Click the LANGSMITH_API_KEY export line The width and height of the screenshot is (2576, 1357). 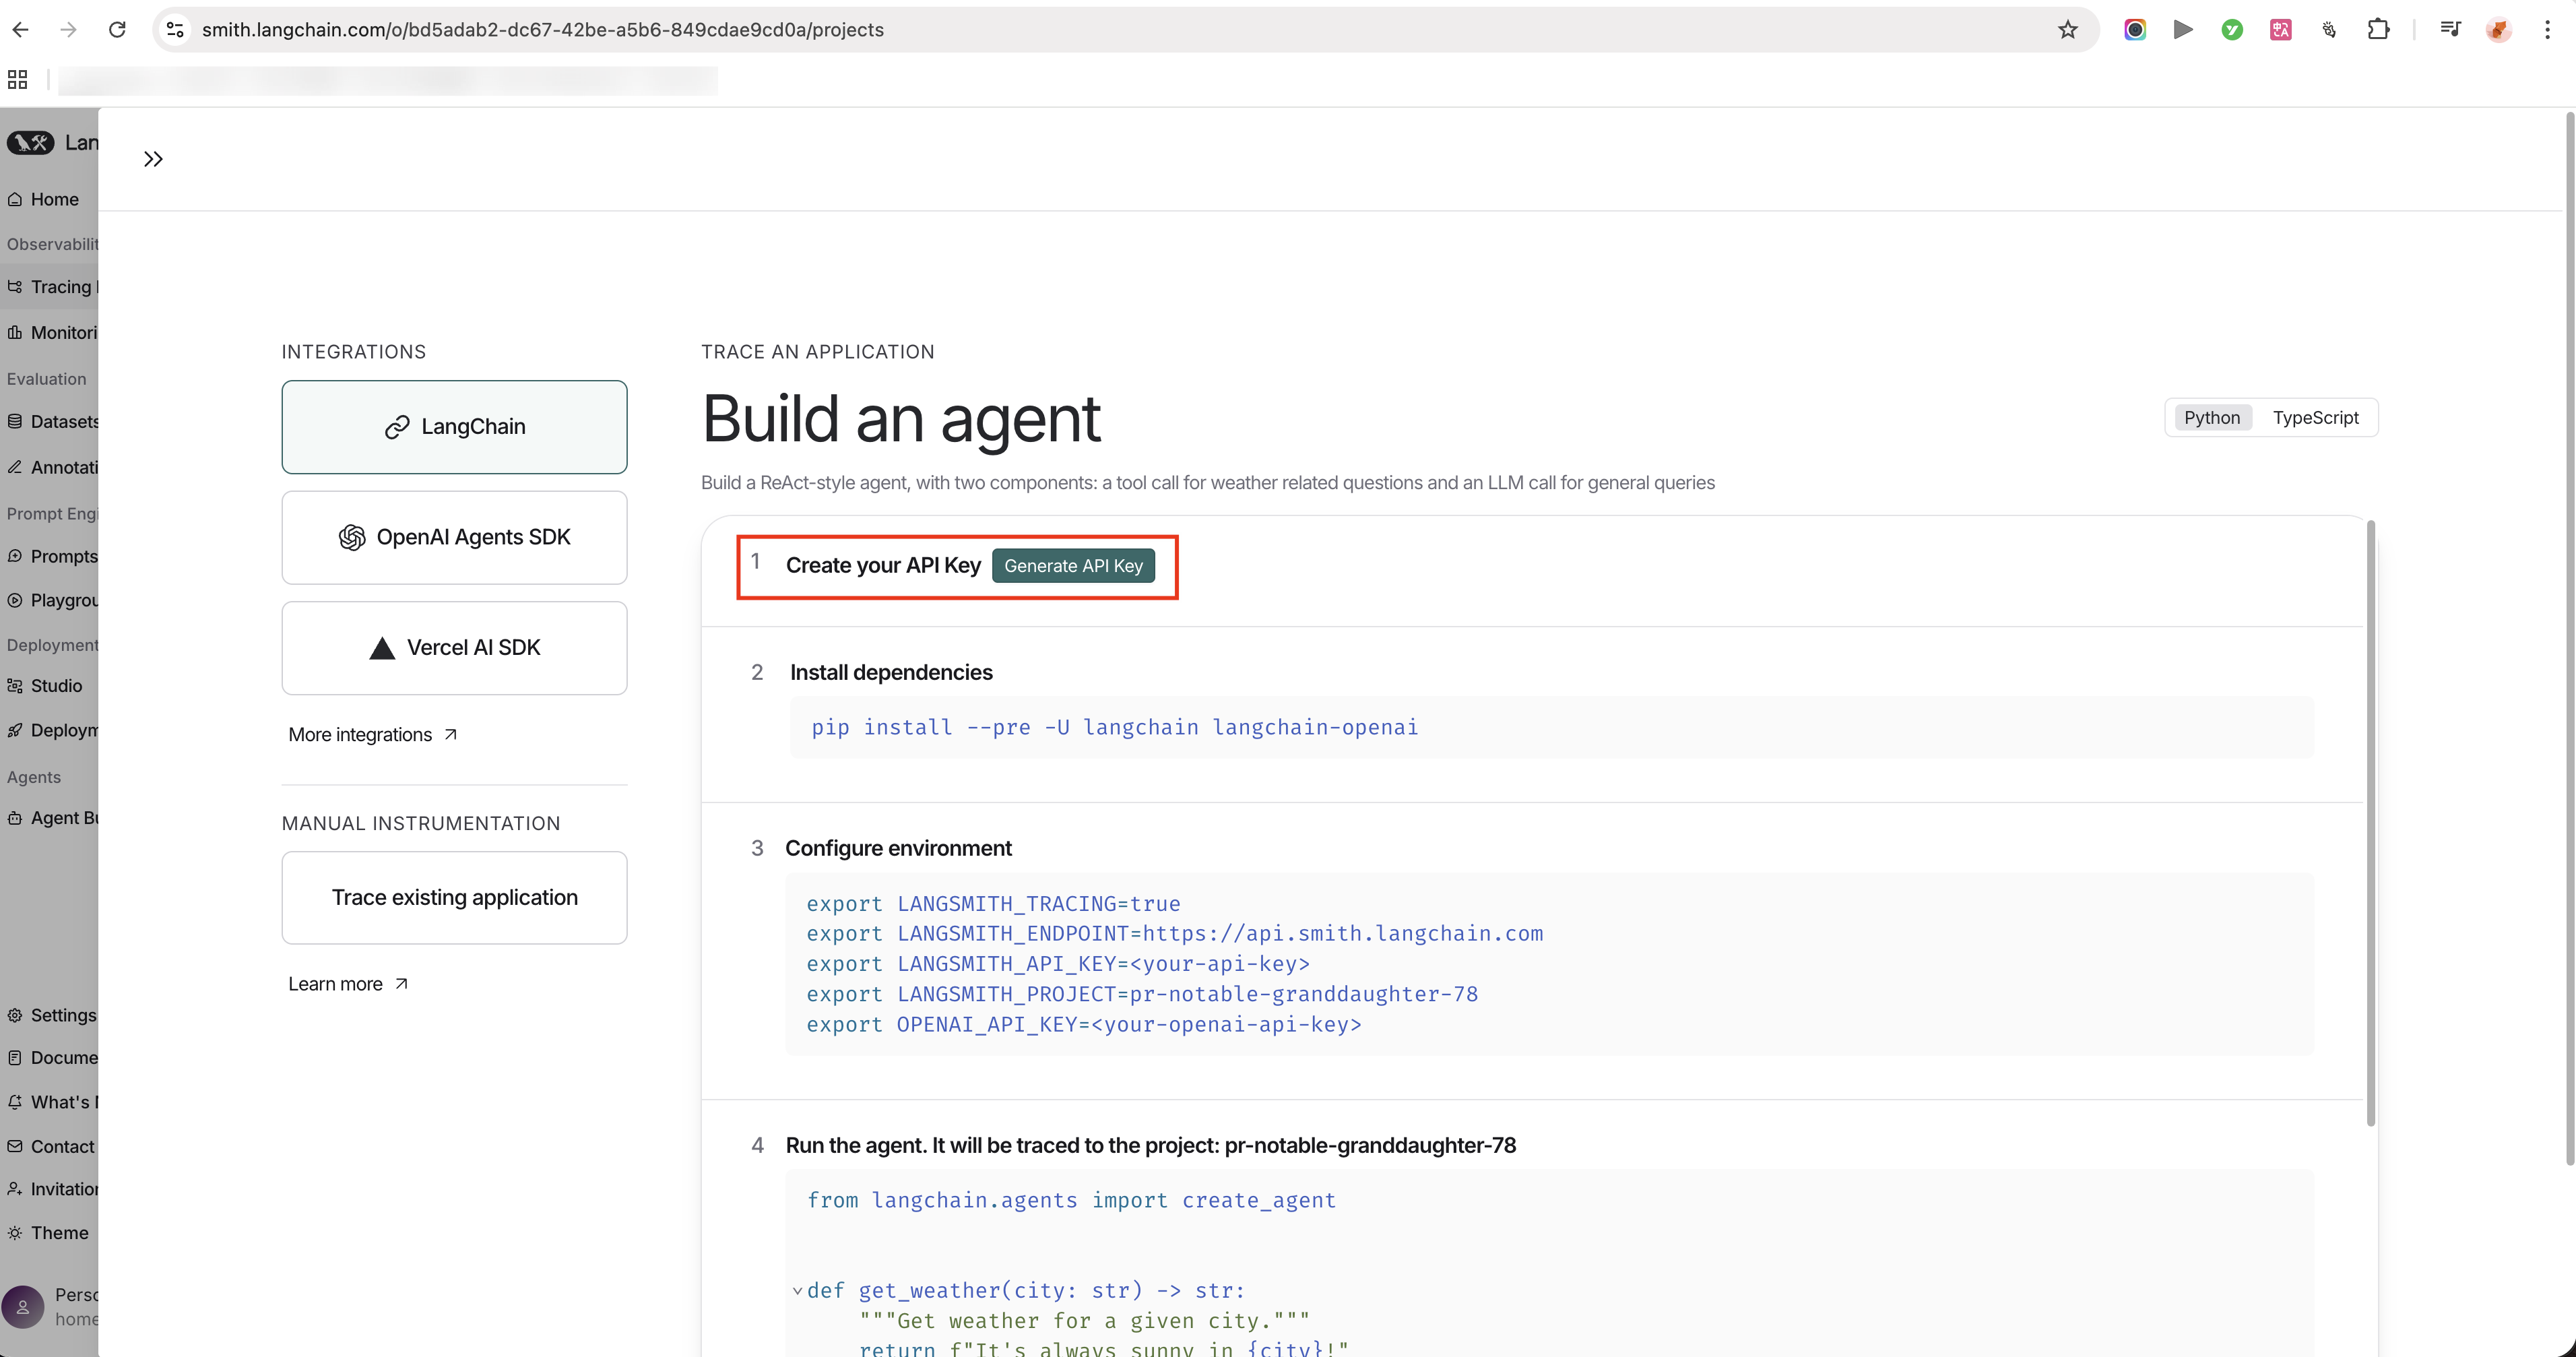(x=1058, y=964)
